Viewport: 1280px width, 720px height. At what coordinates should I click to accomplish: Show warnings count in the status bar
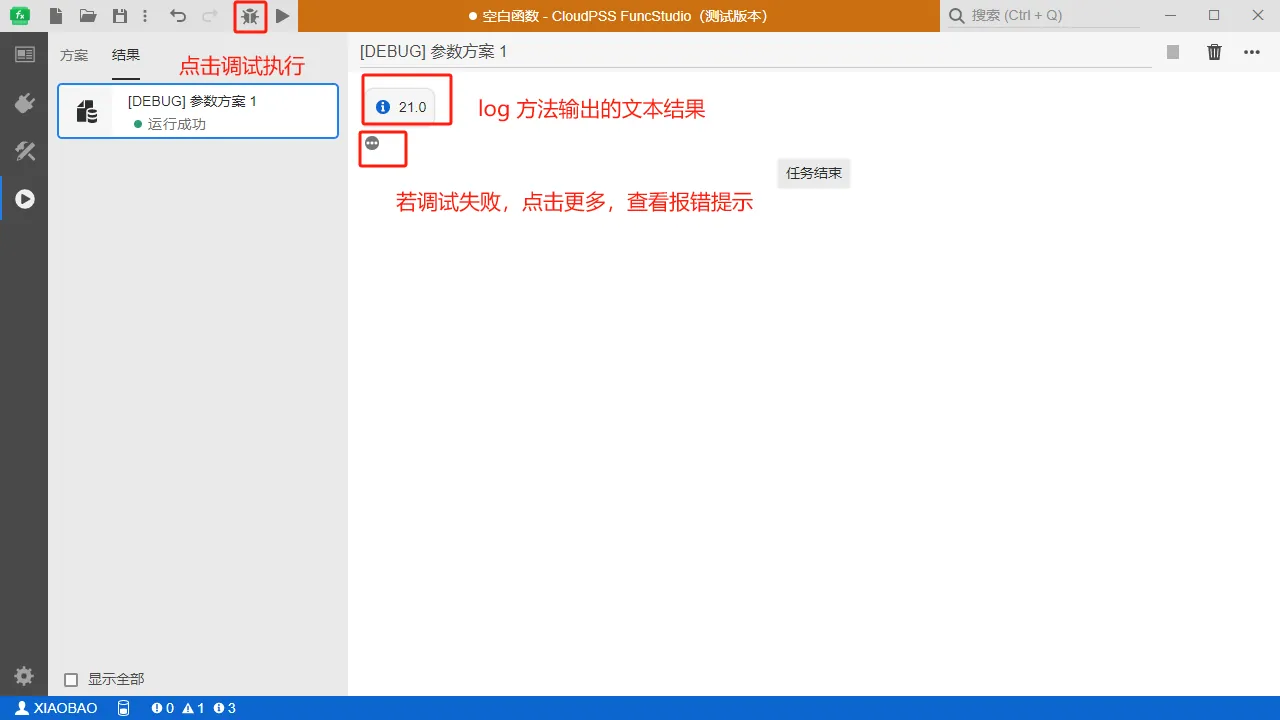click(x=193, y=708)
